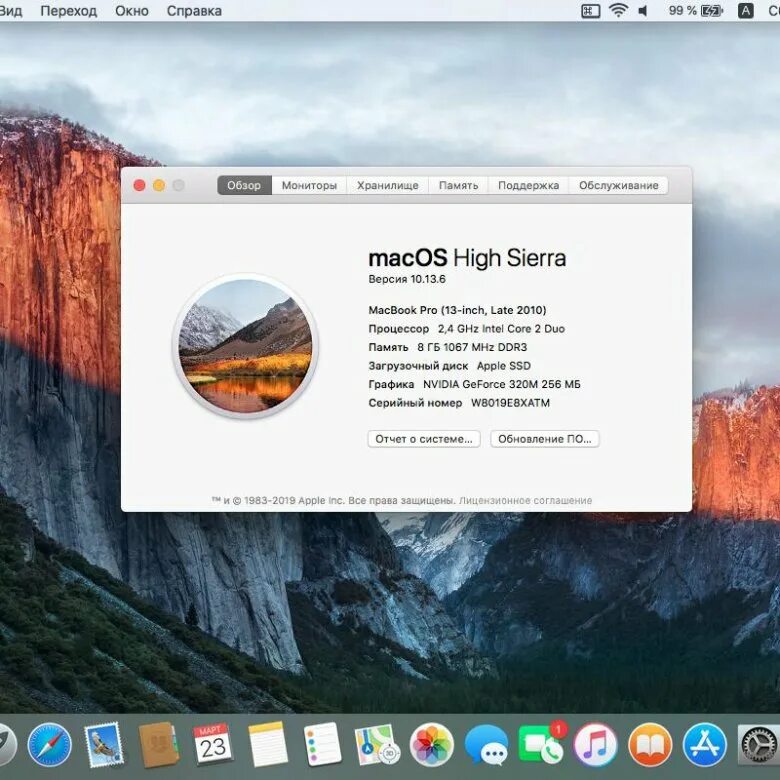
Task: Open the Calendar icon showing 23
Action: click(213, 744)
